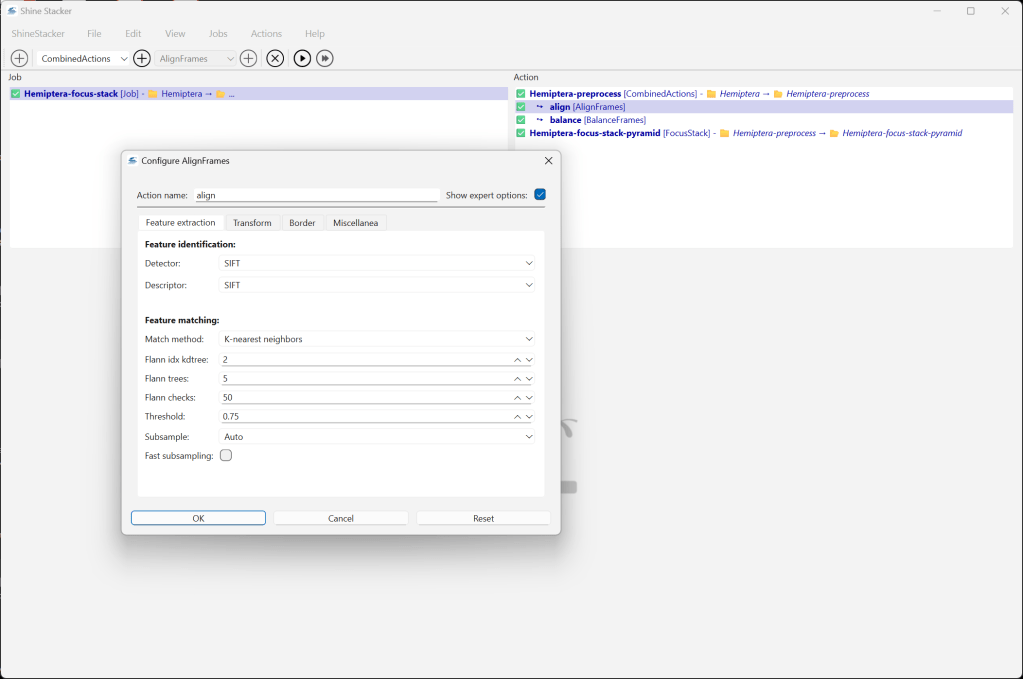Screen dimensions: 1023x679
Task: Increase the Flann trees value
Action: [518, 379]
